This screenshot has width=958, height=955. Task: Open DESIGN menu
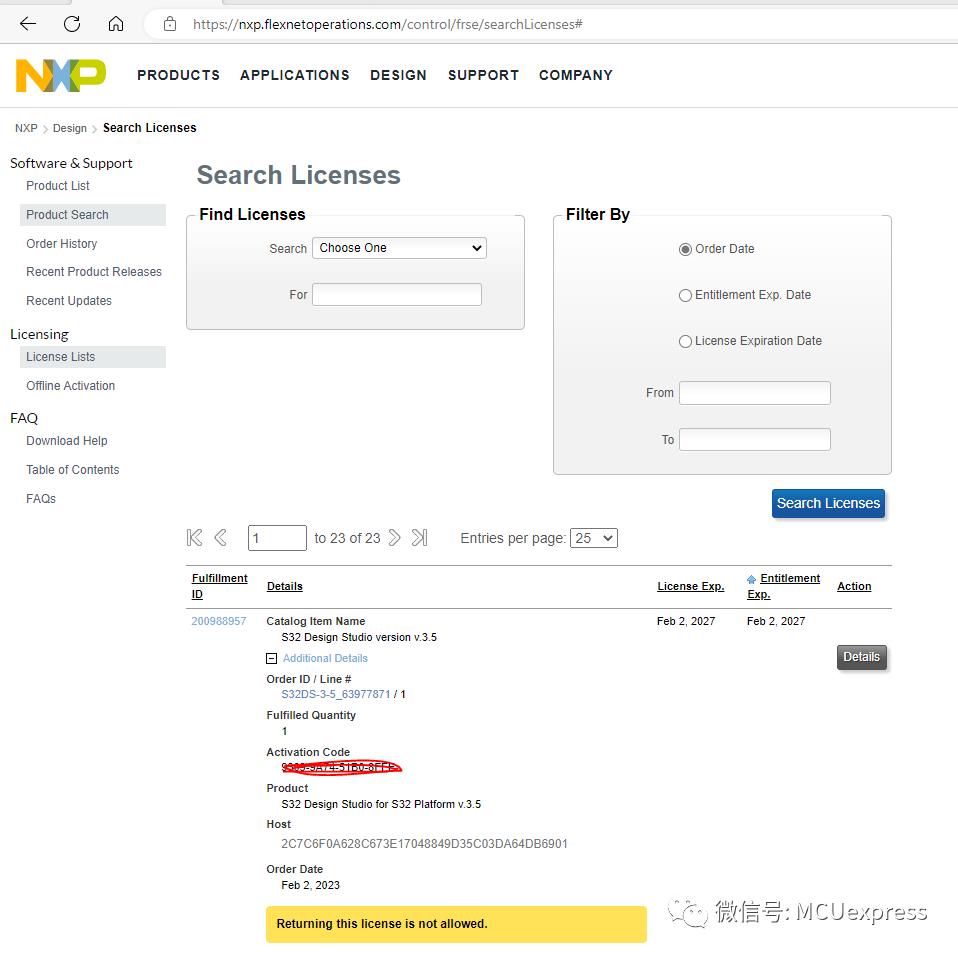[398, 75]
